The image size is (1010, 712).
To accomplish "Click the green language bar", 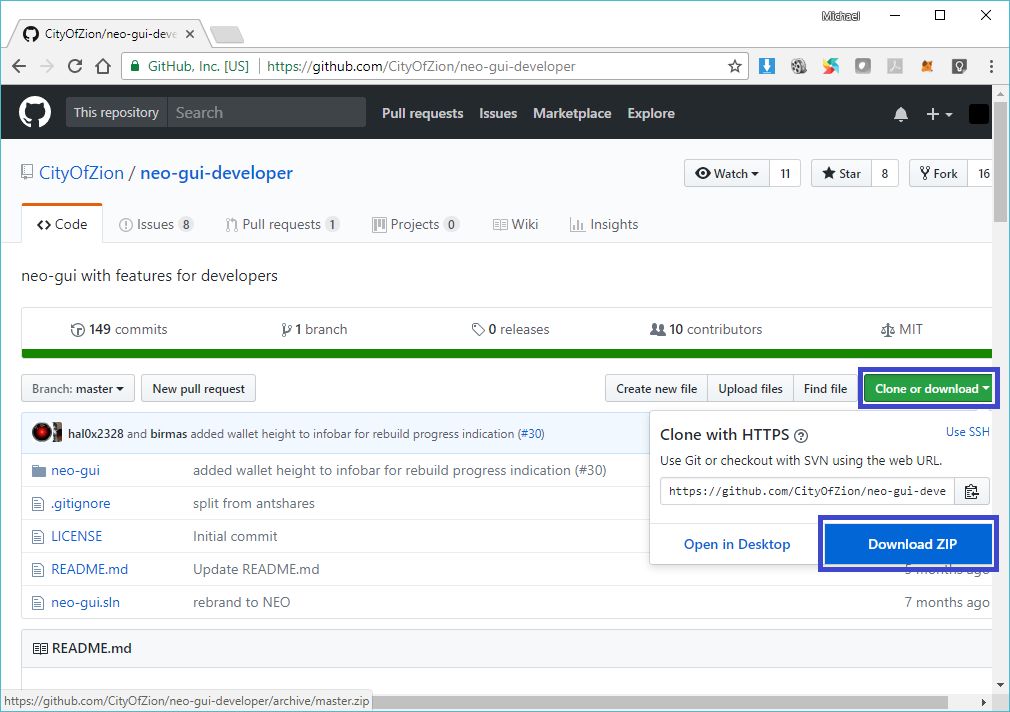I will point(507,353).
